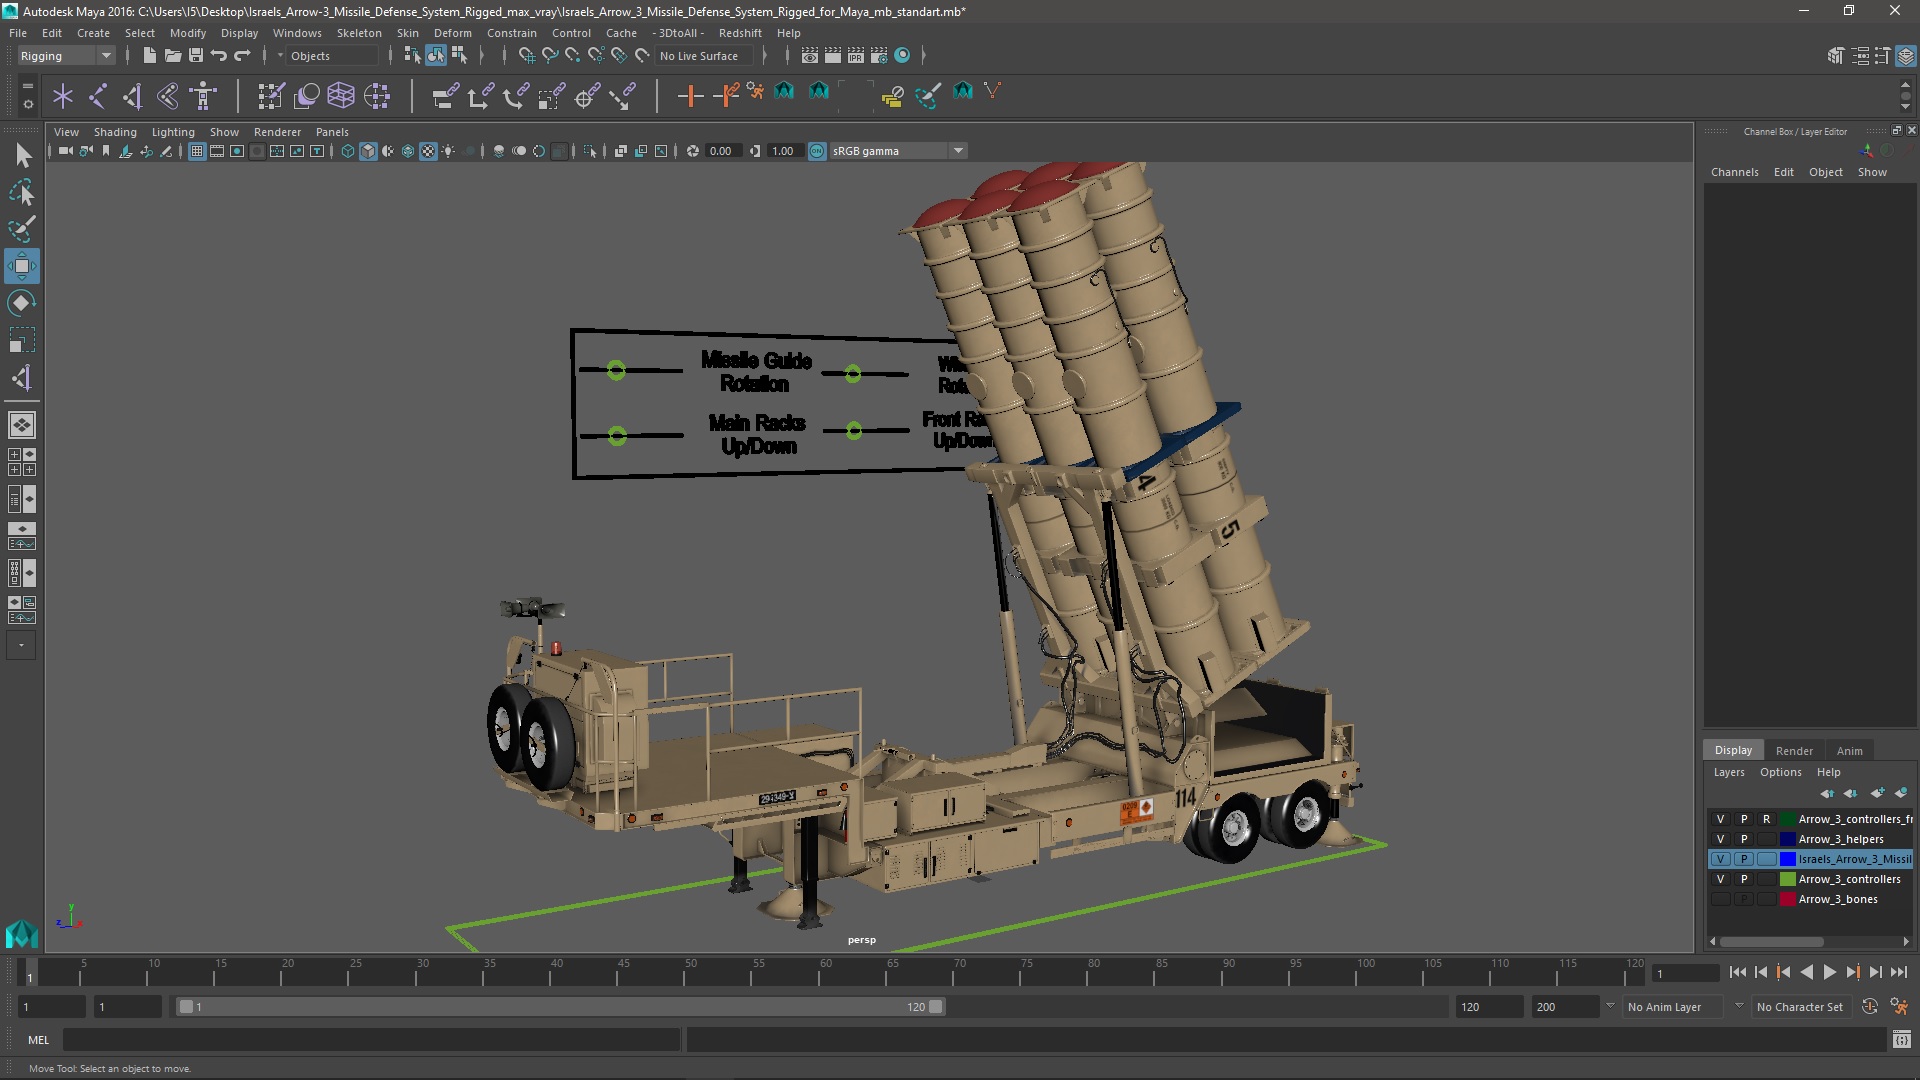Click the Missile Guide Rotation slider handle

[616, 371]
